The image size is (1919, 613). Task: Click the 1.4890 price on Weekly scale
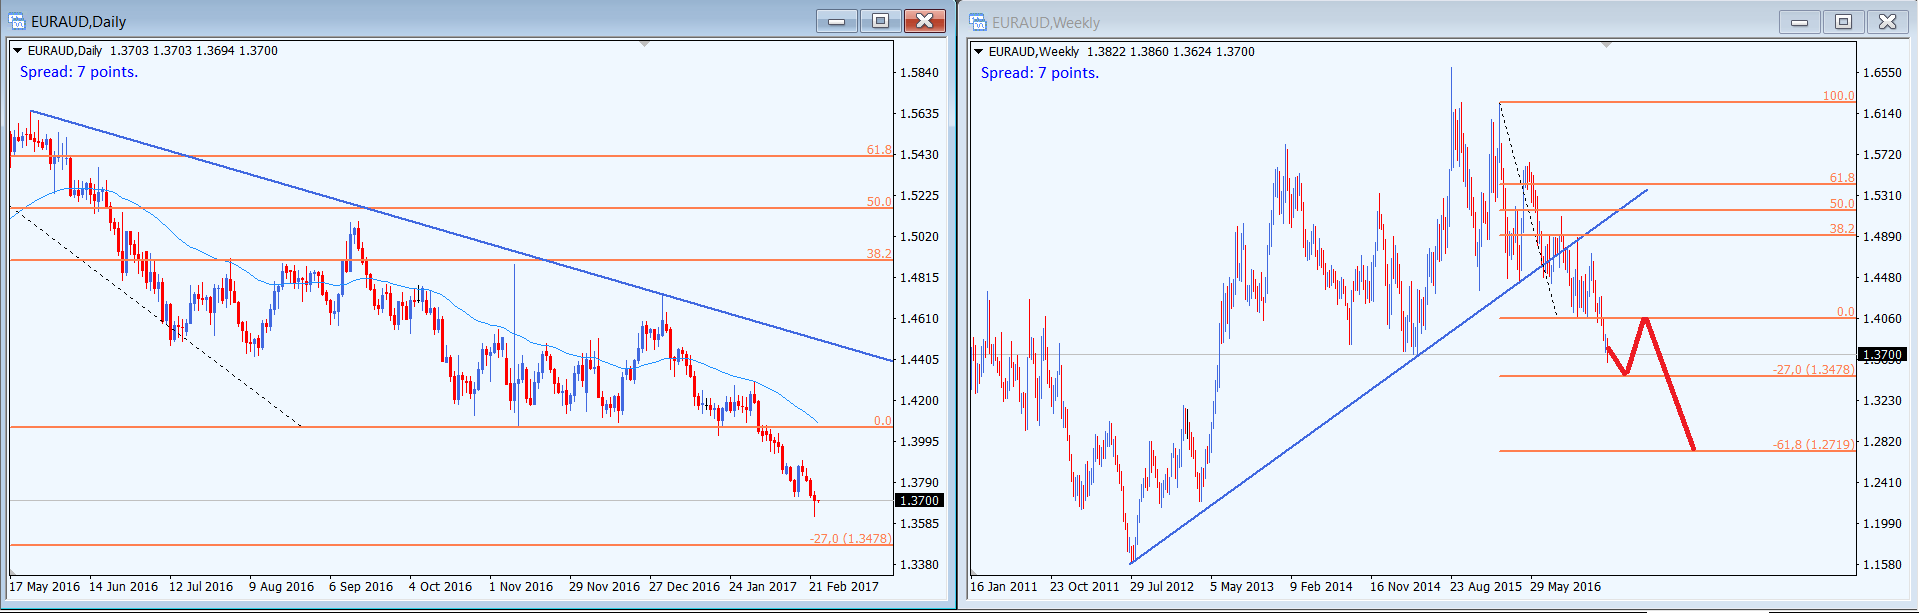click(x=1882, y=237)
